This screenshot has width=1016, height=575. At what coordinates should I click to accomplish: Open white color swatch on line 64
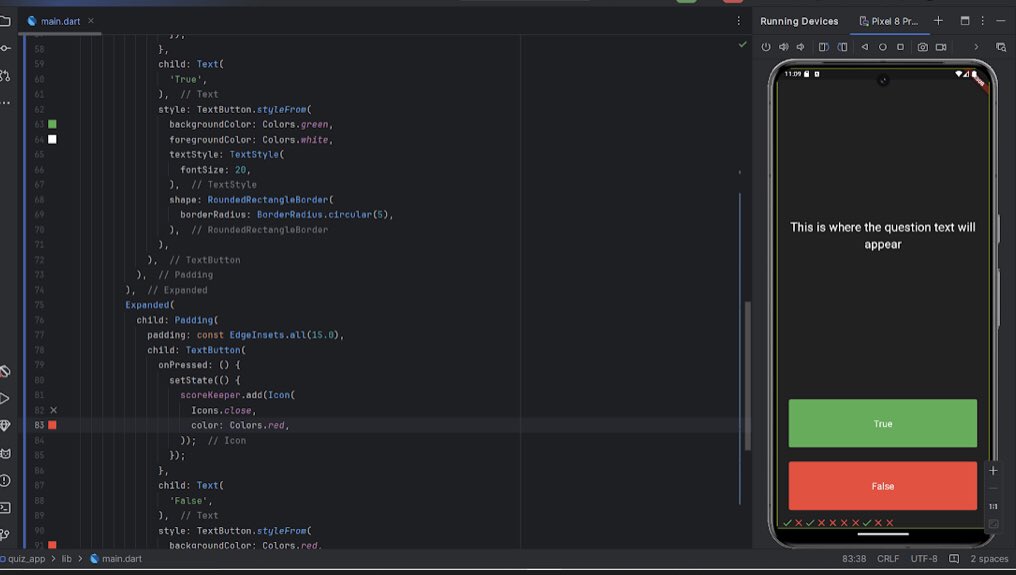coord(52,139)
